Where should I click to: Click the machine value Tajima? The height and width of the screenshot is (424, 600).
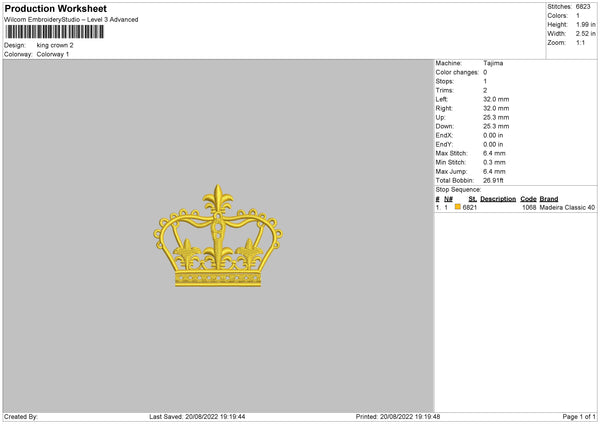click(493, 63)
